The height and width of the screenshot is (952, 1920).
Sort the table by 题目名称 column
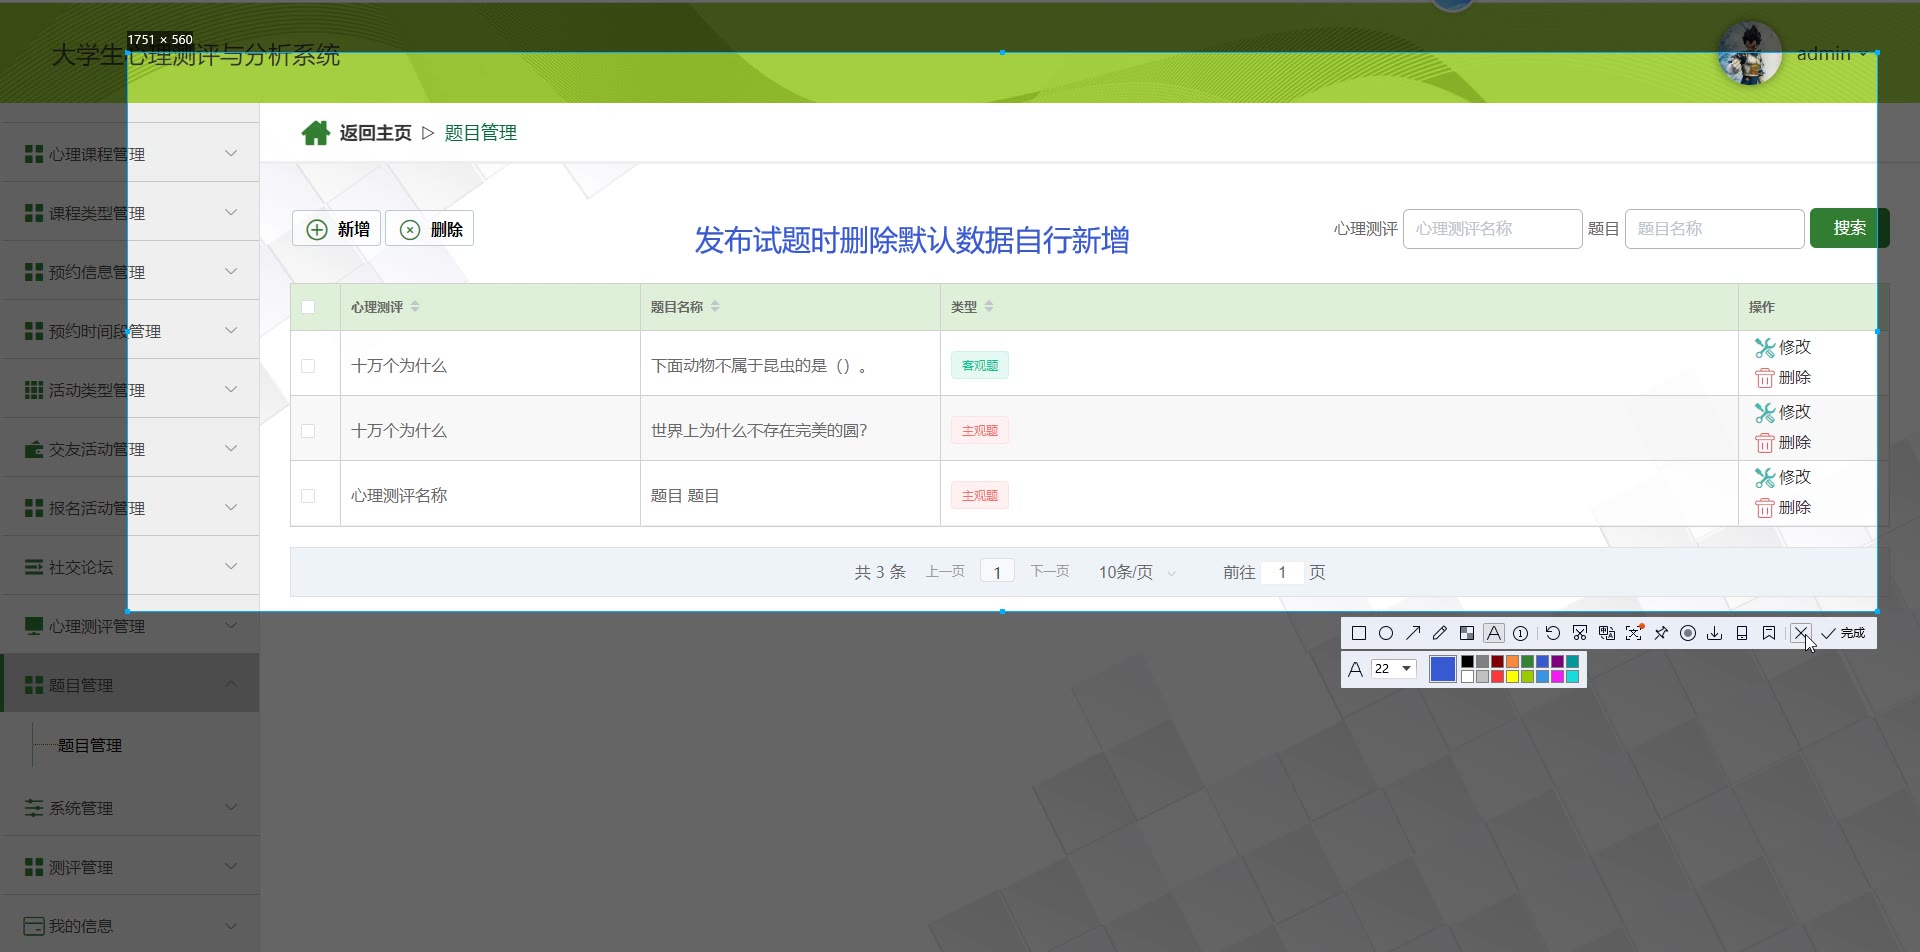pyautogui.click(x=715, y=307)
